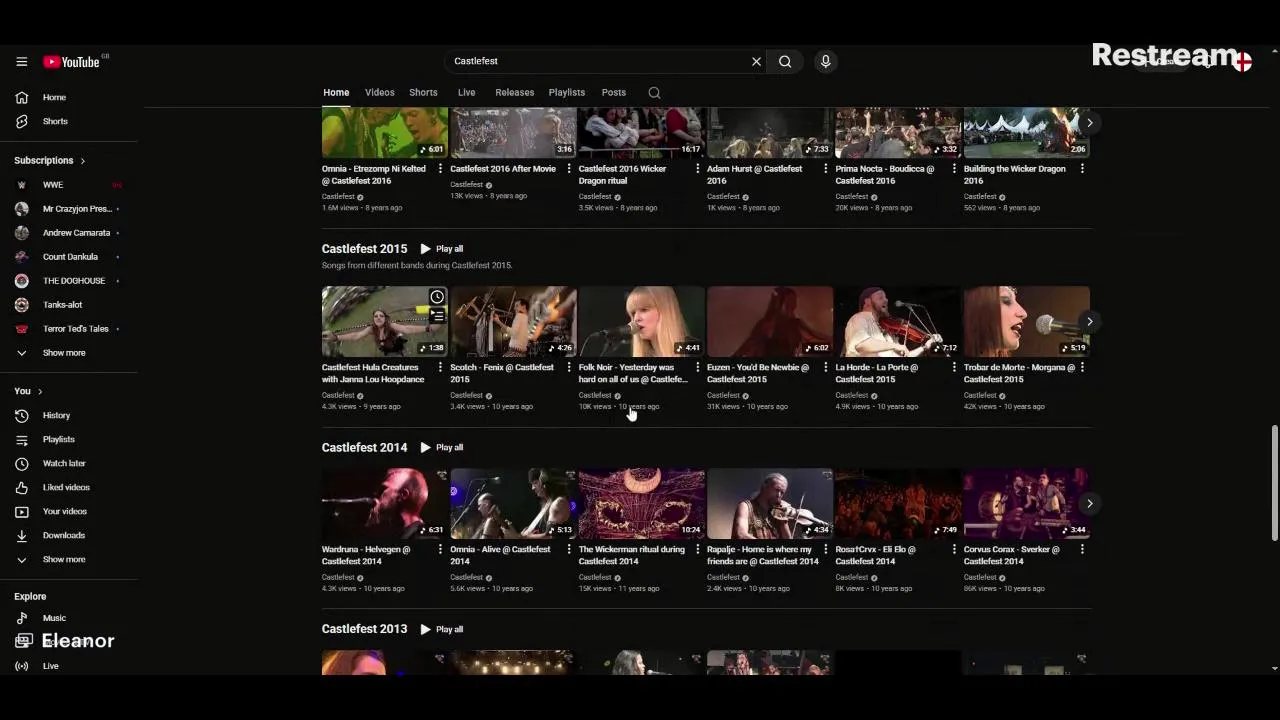This screenshot has height=720, width=1280.
Task: Open Euzen - You'd Be Newbie title
Action: pos(758,373)
